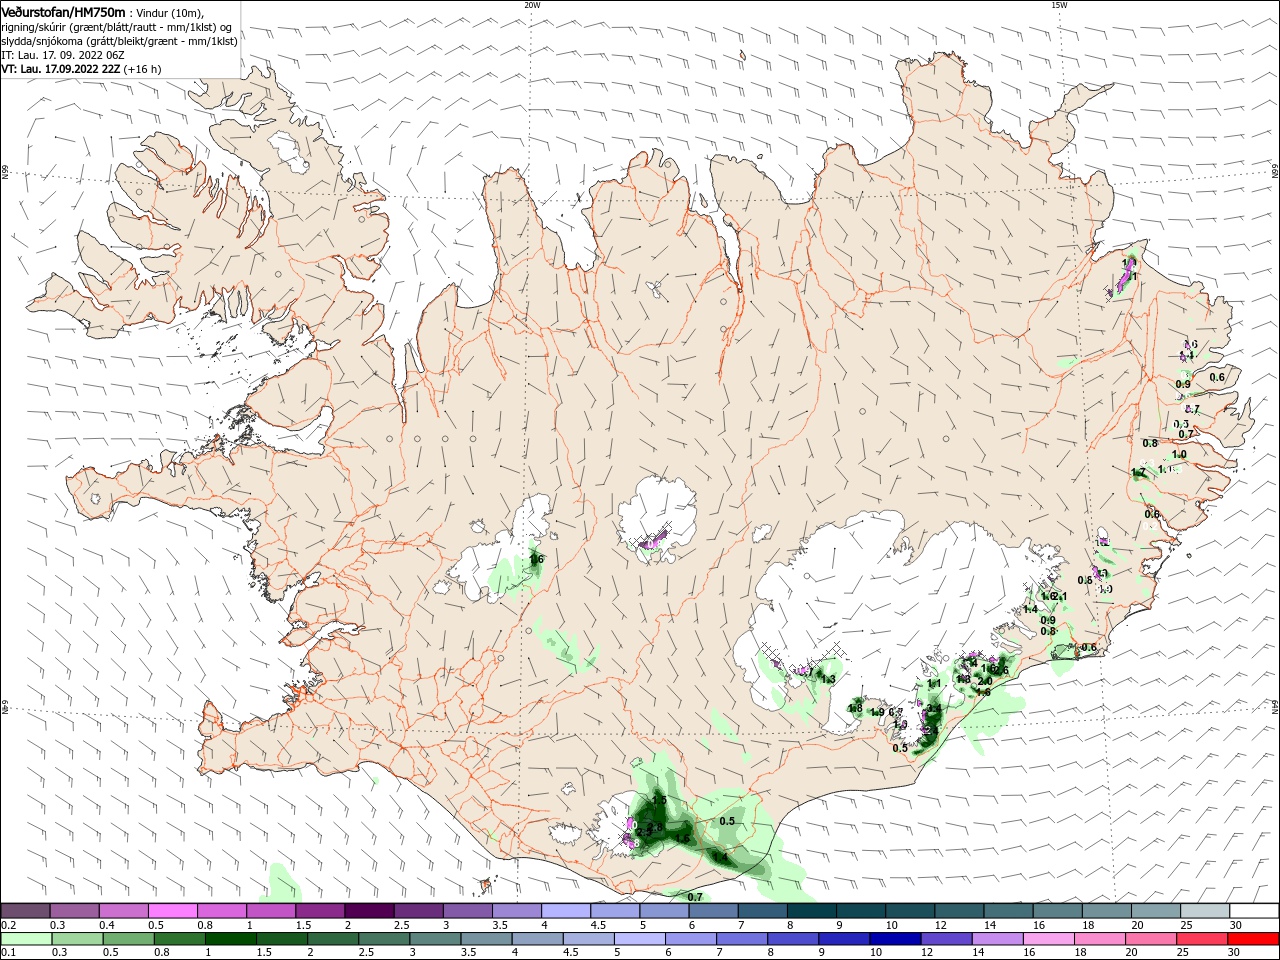Pick the bottom-row deep blue swatch at 10
This screenshot has width=1280, height=960.
tap(895, 939)
